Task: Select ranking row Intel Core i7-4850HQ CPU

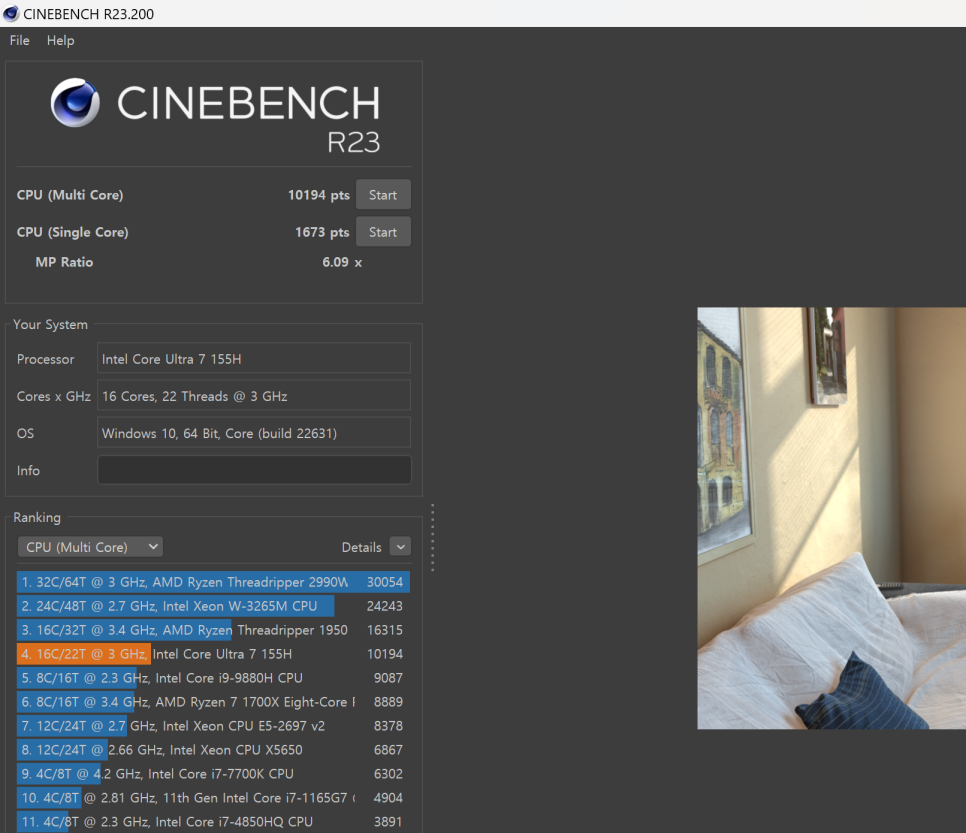Action: (213, 822)
